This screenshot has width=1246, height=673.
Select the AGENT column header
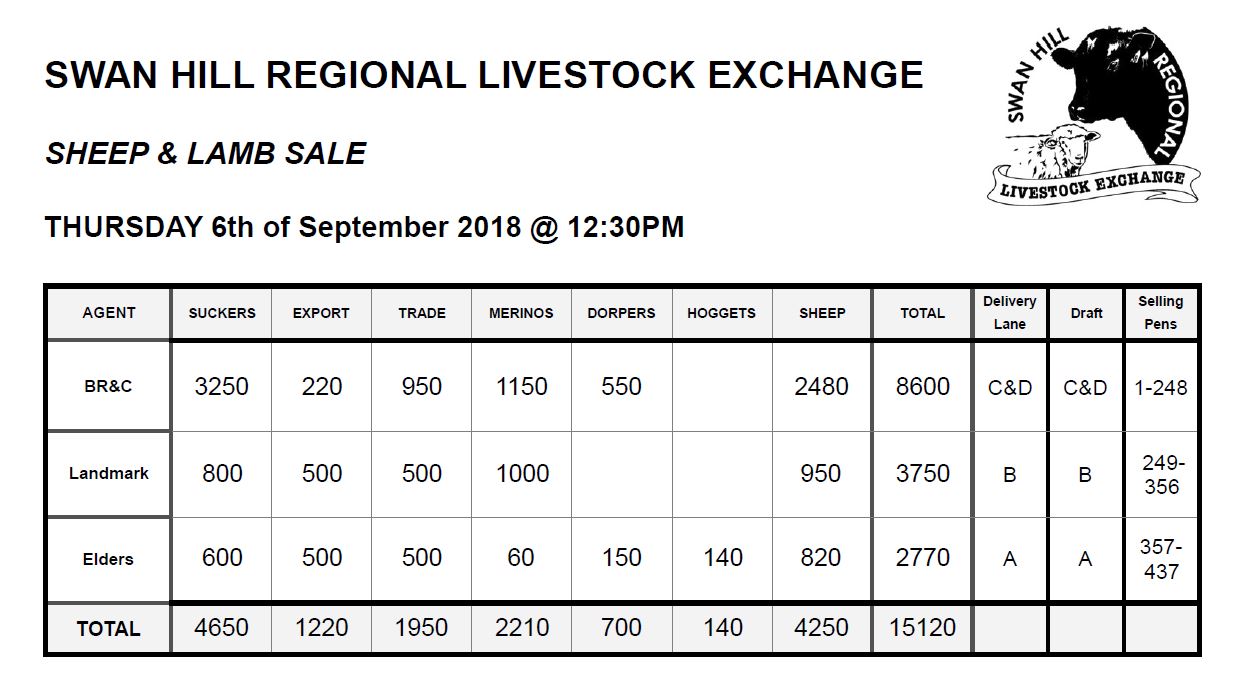point(108,313)
